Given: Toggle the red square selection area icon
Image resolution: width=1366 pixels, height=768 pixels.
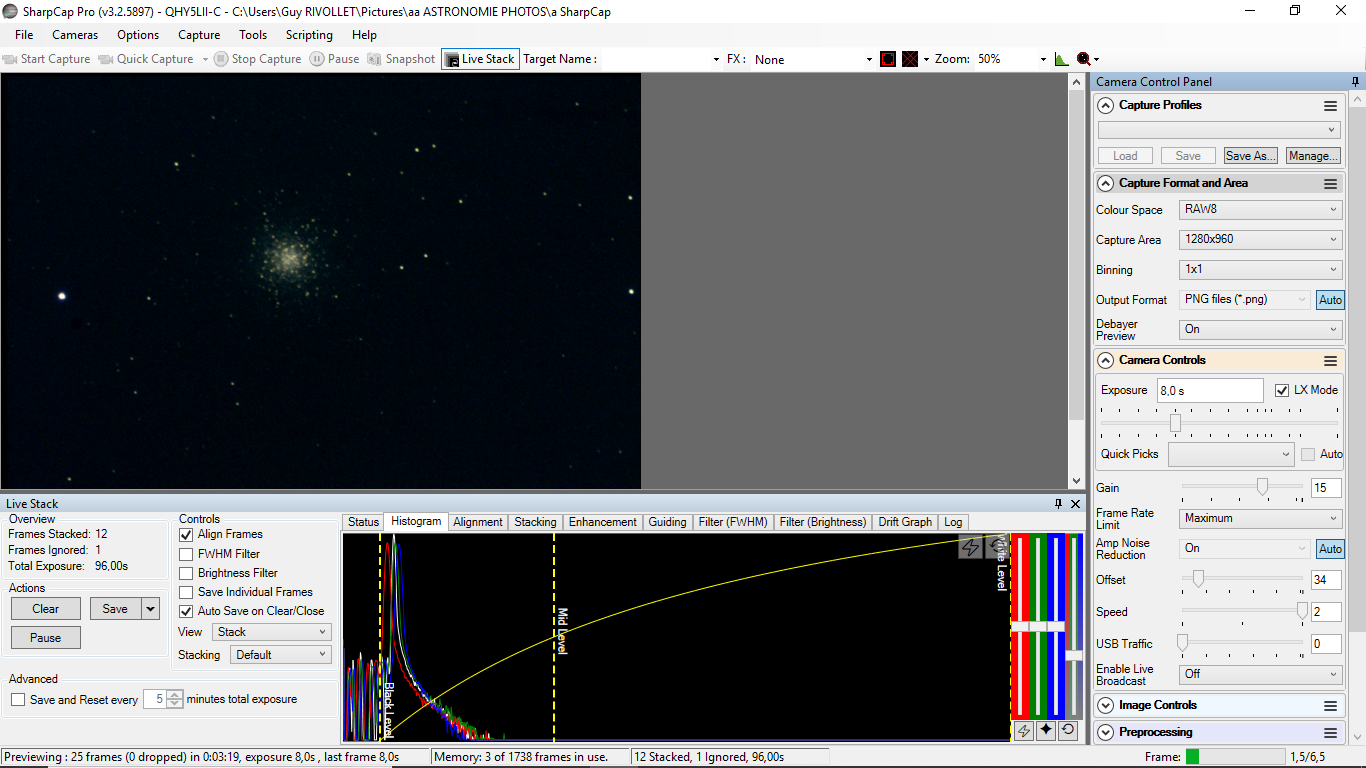Looking at the screenshot, I should point(888,59).
